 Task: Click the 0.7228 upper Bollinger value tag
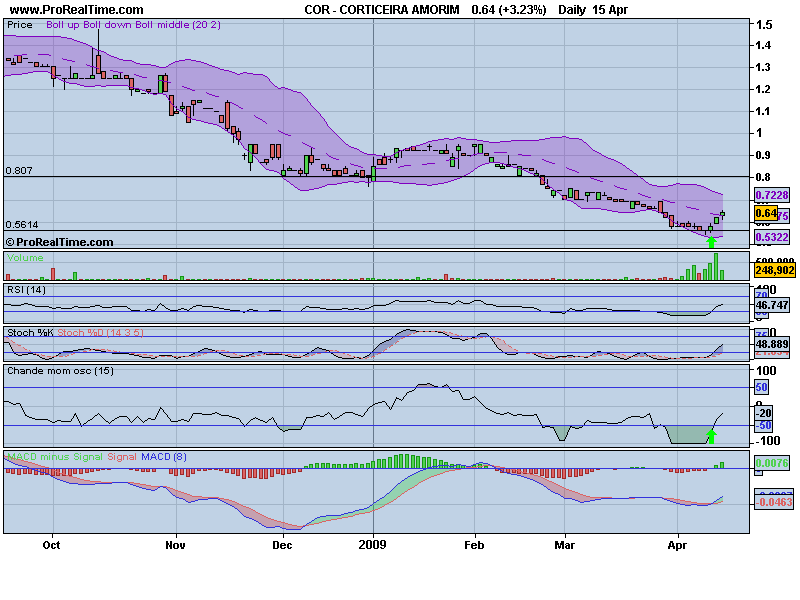click(x=772, y=195)
